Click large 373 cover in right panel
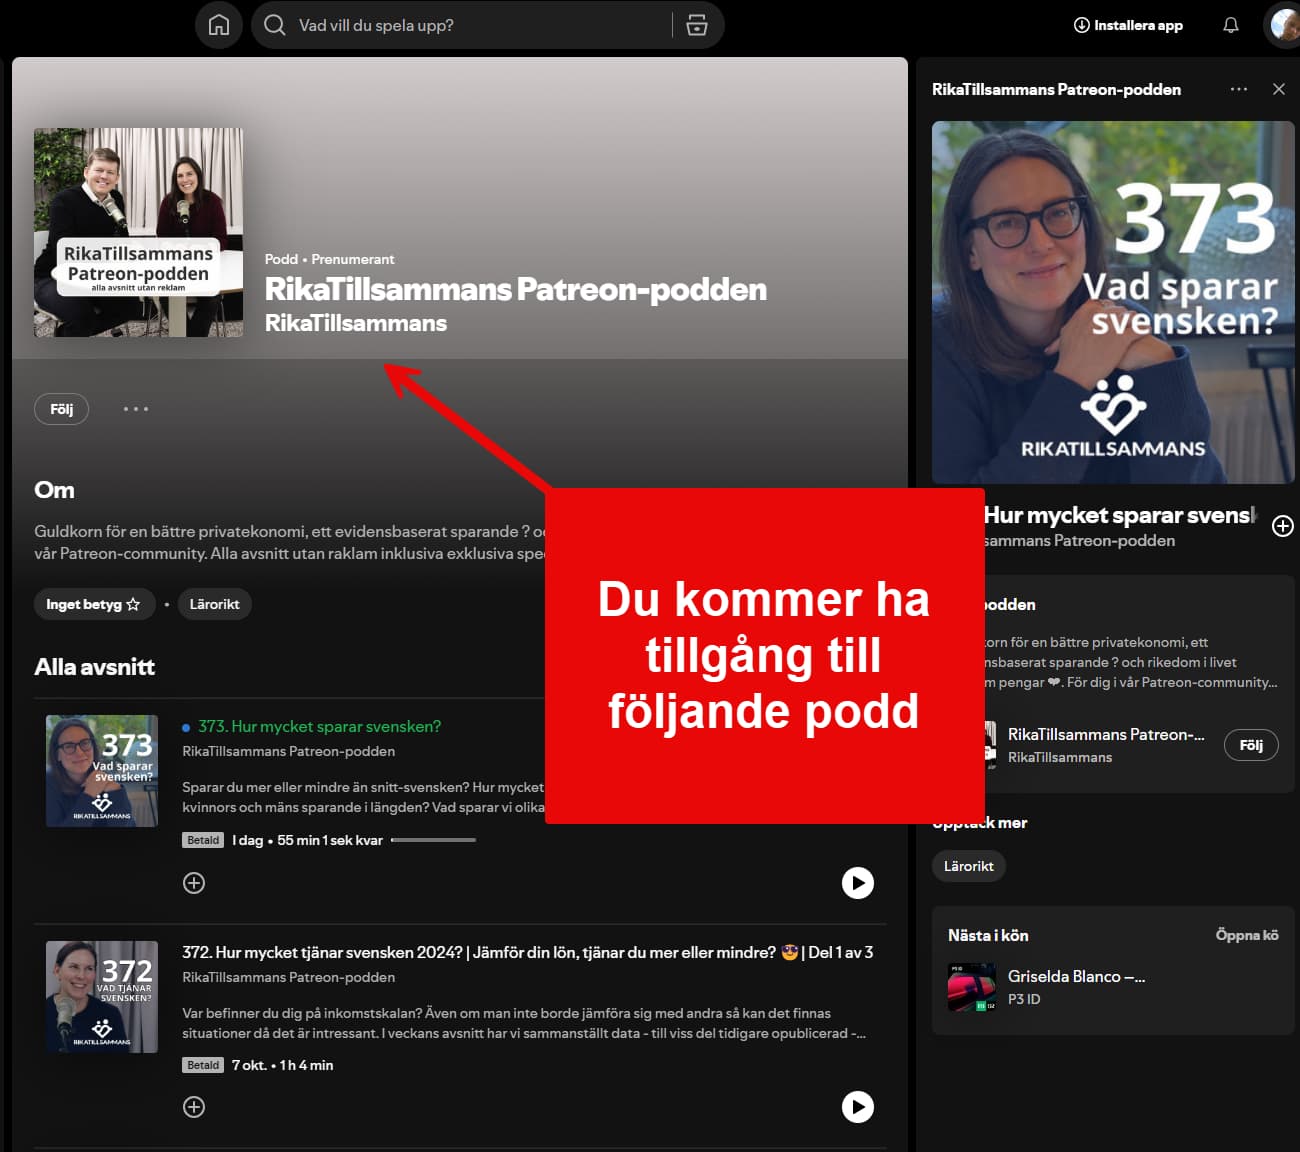The image size is (1300, 1152). pyautogui.click(x=1113, y=303)
